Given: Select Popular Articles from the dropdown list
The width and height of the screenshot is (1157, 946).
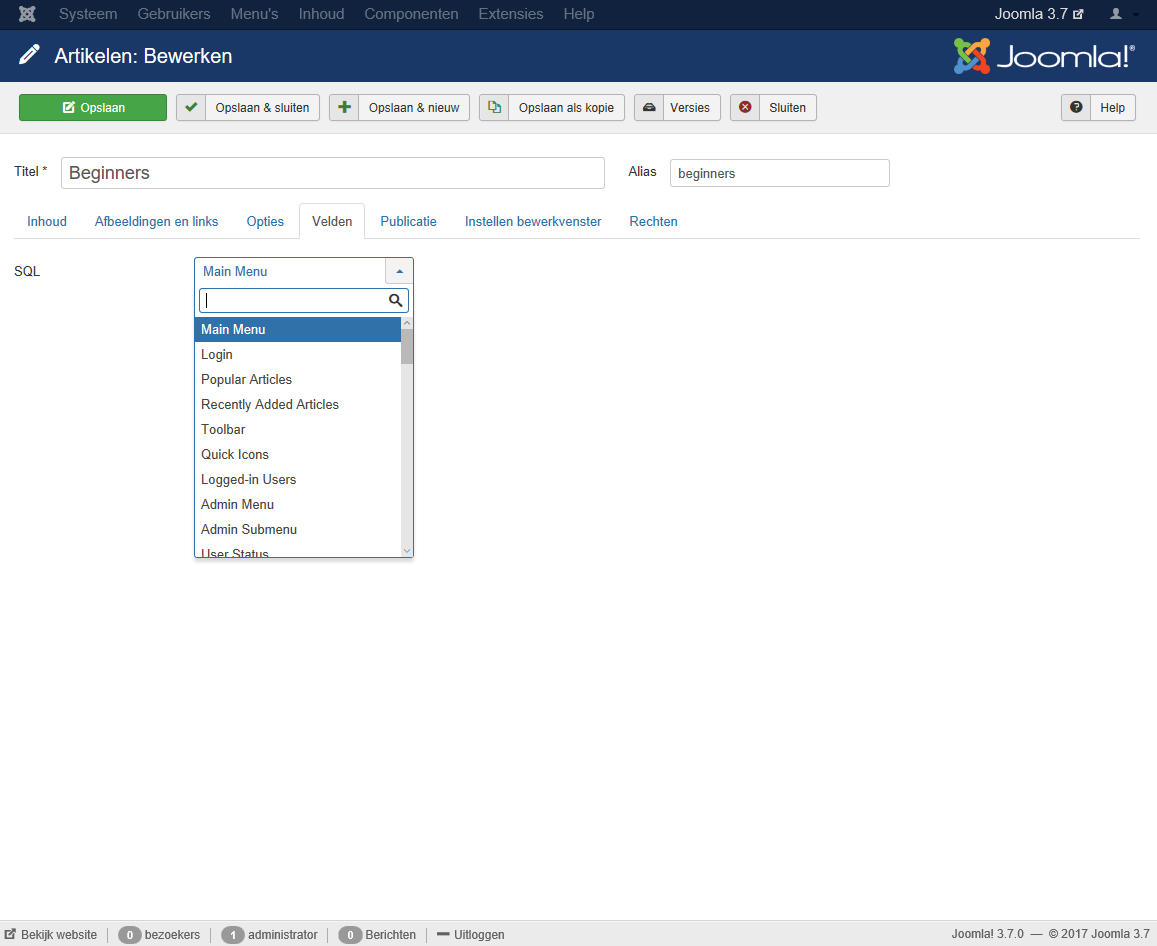Looking at the screenshot, I should click(247, 380).
